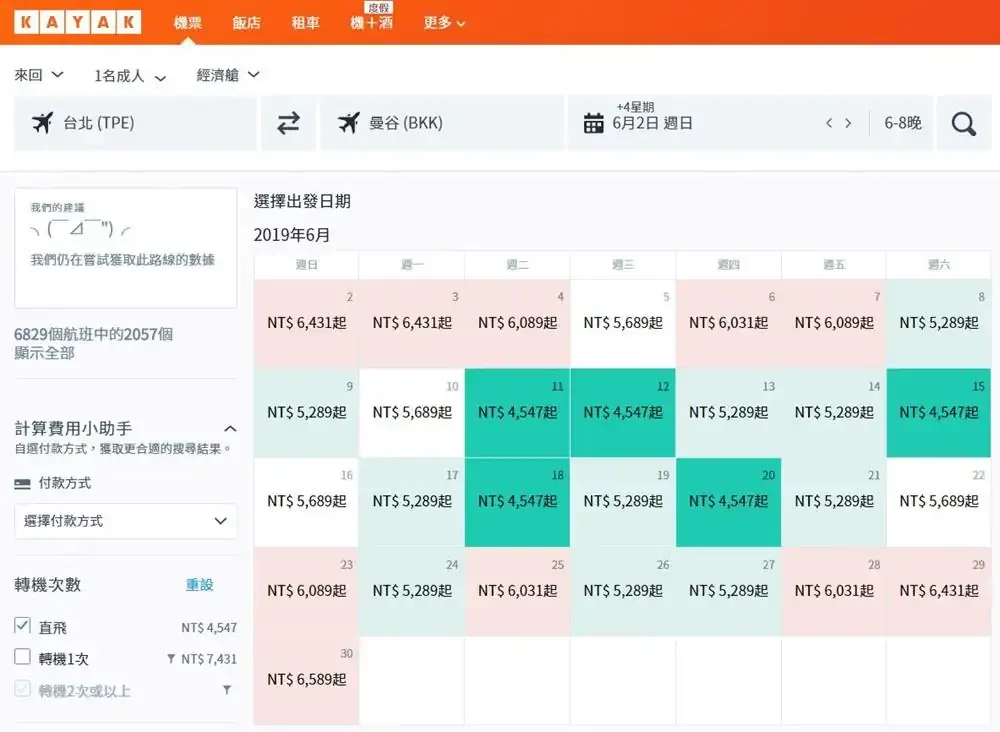Select June 18 at NT$ 4,547
Image resolution: width=1000 pixels, height=732 pixels.
point(517,502)
